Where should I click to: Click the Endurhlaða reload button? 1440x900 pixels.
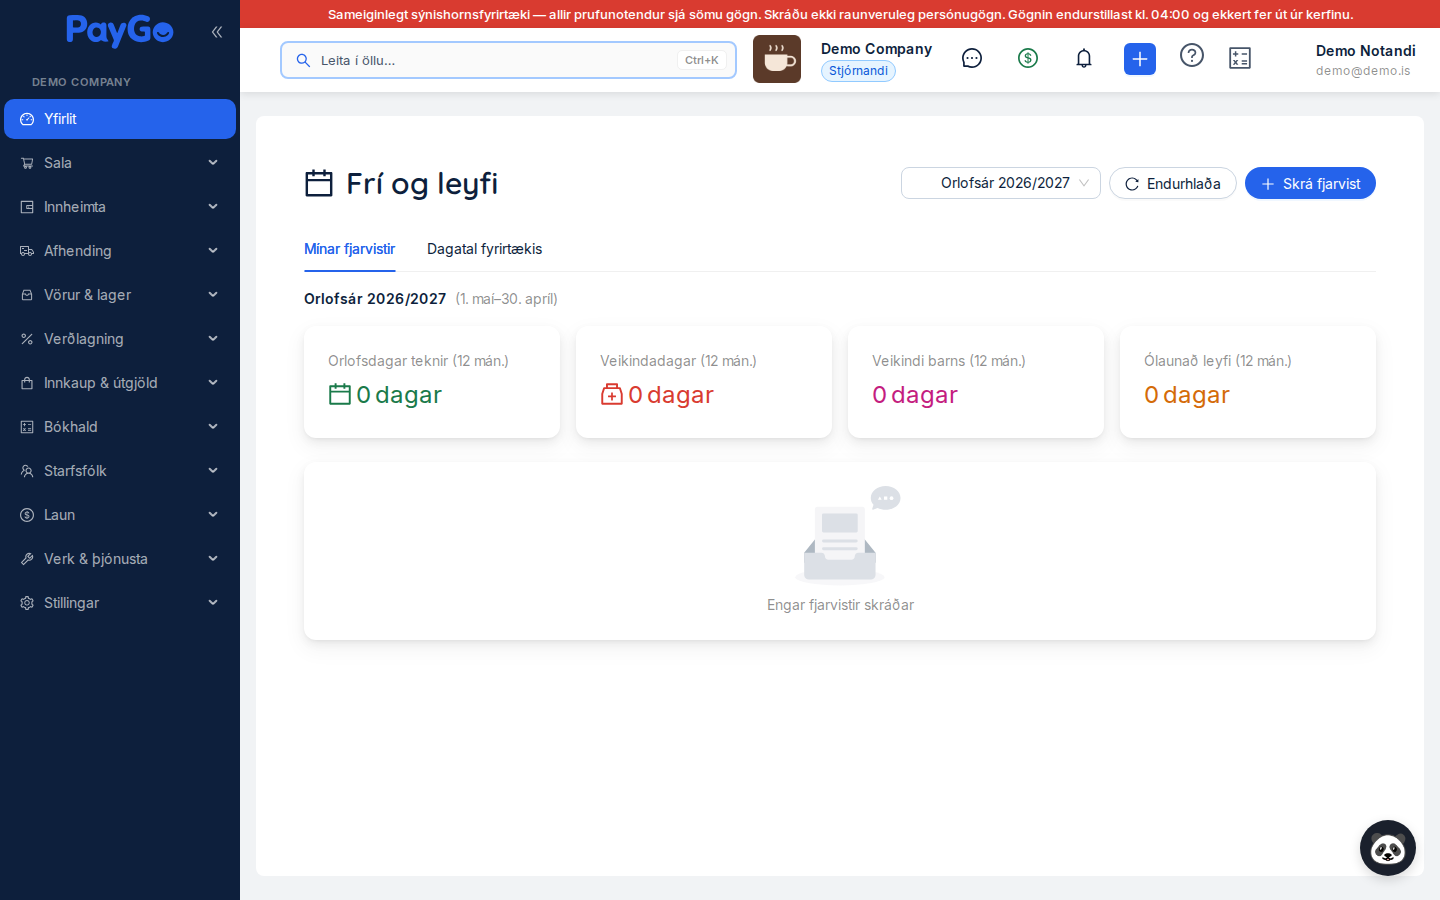[1173, 183]
